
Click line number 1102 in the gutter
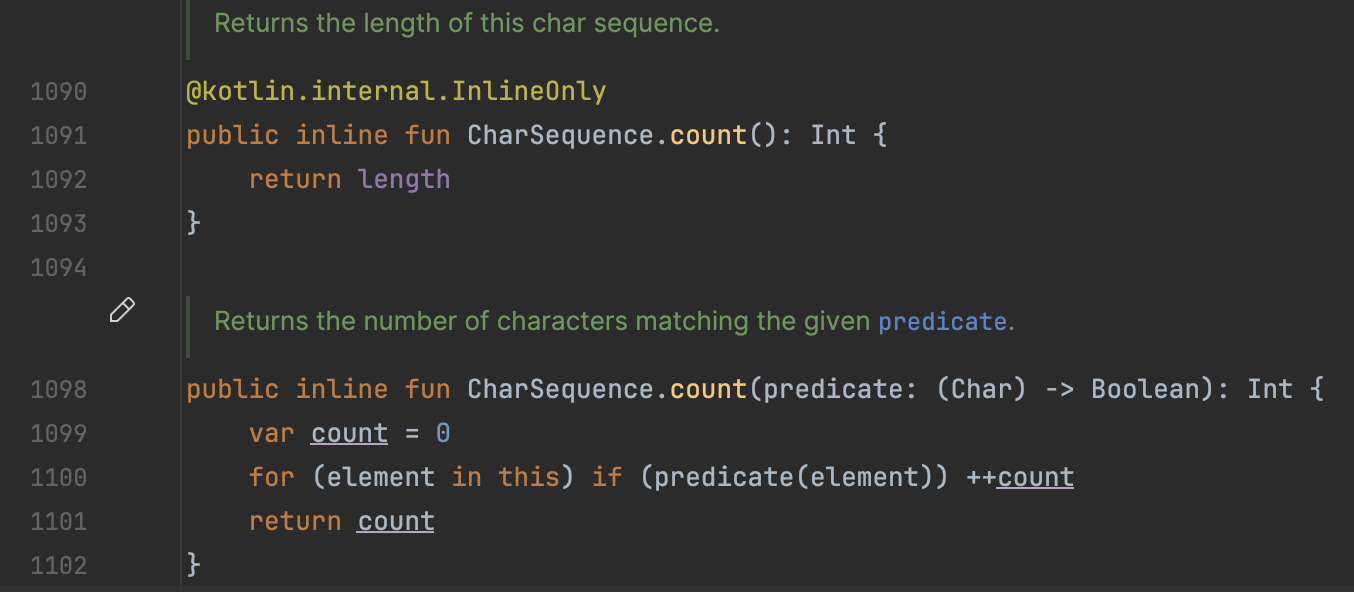(59, 565)
